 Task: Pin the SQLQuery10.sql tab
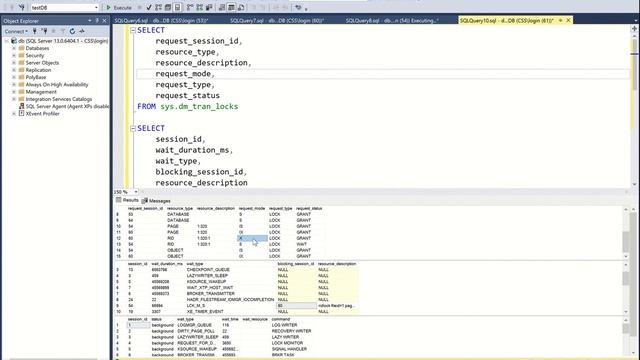(x=560, y=20)
